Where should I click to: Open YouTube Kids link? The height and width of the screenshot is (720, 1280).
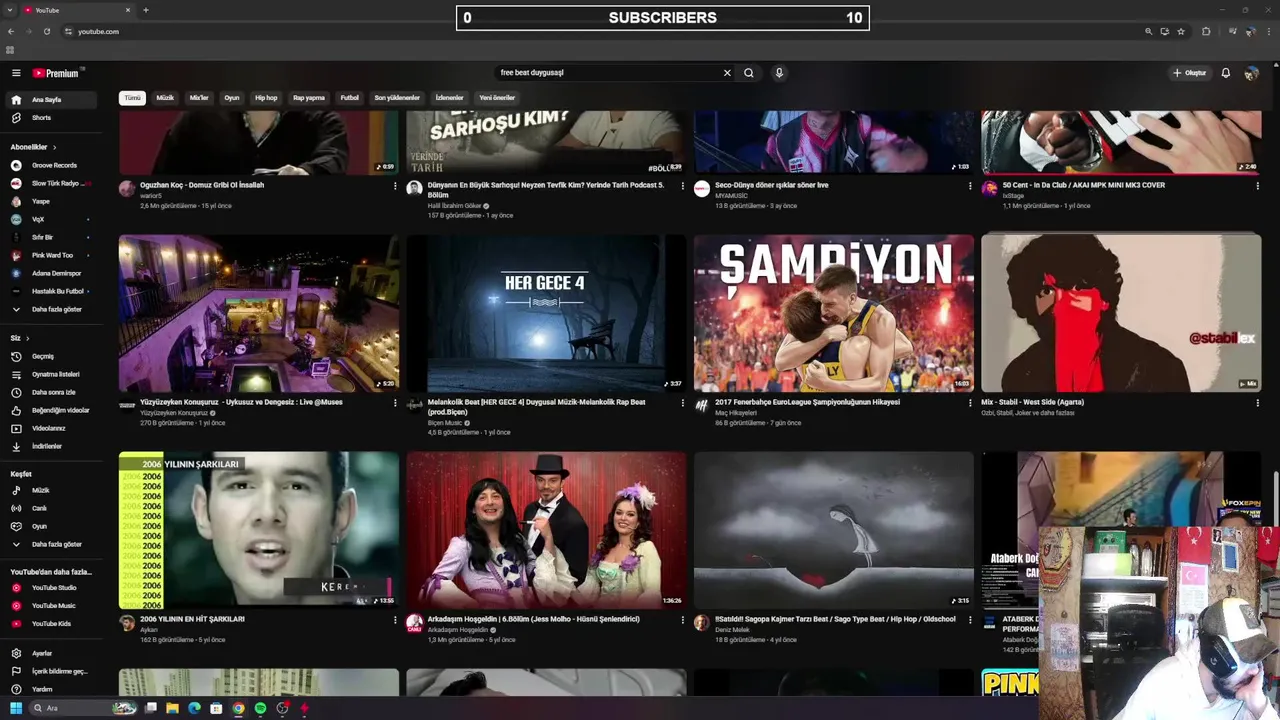52,624
